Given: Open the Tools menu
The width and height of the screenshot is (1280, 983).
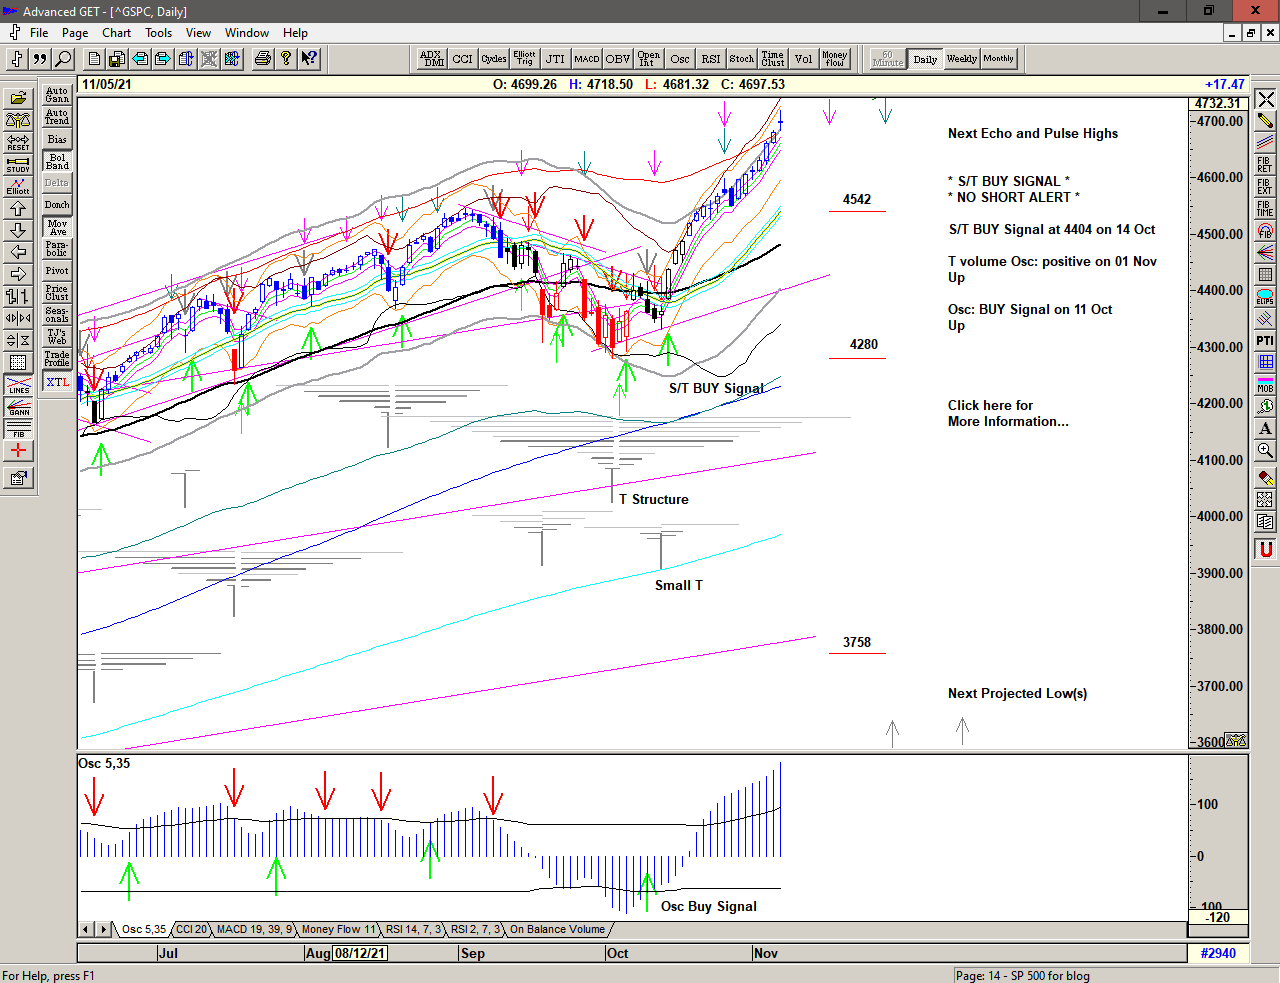Looking at the screenshot, I should point(158,33).
